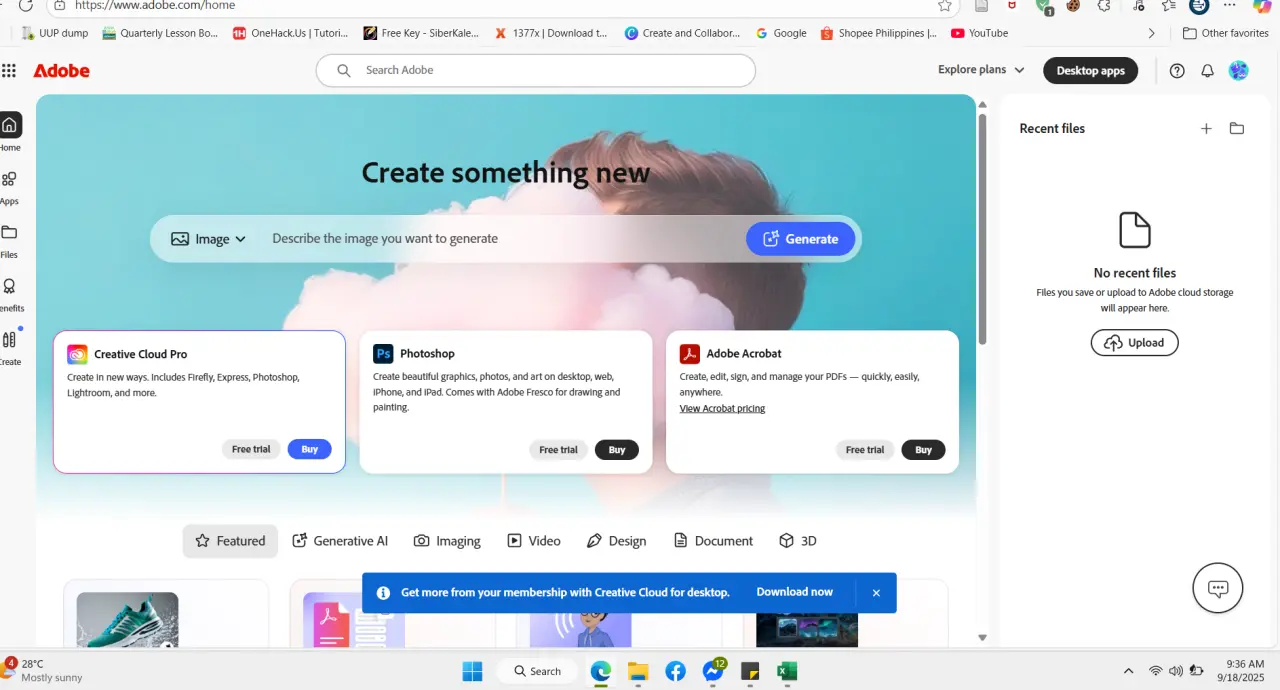Select the Document tab

click(x=713, y=541)
